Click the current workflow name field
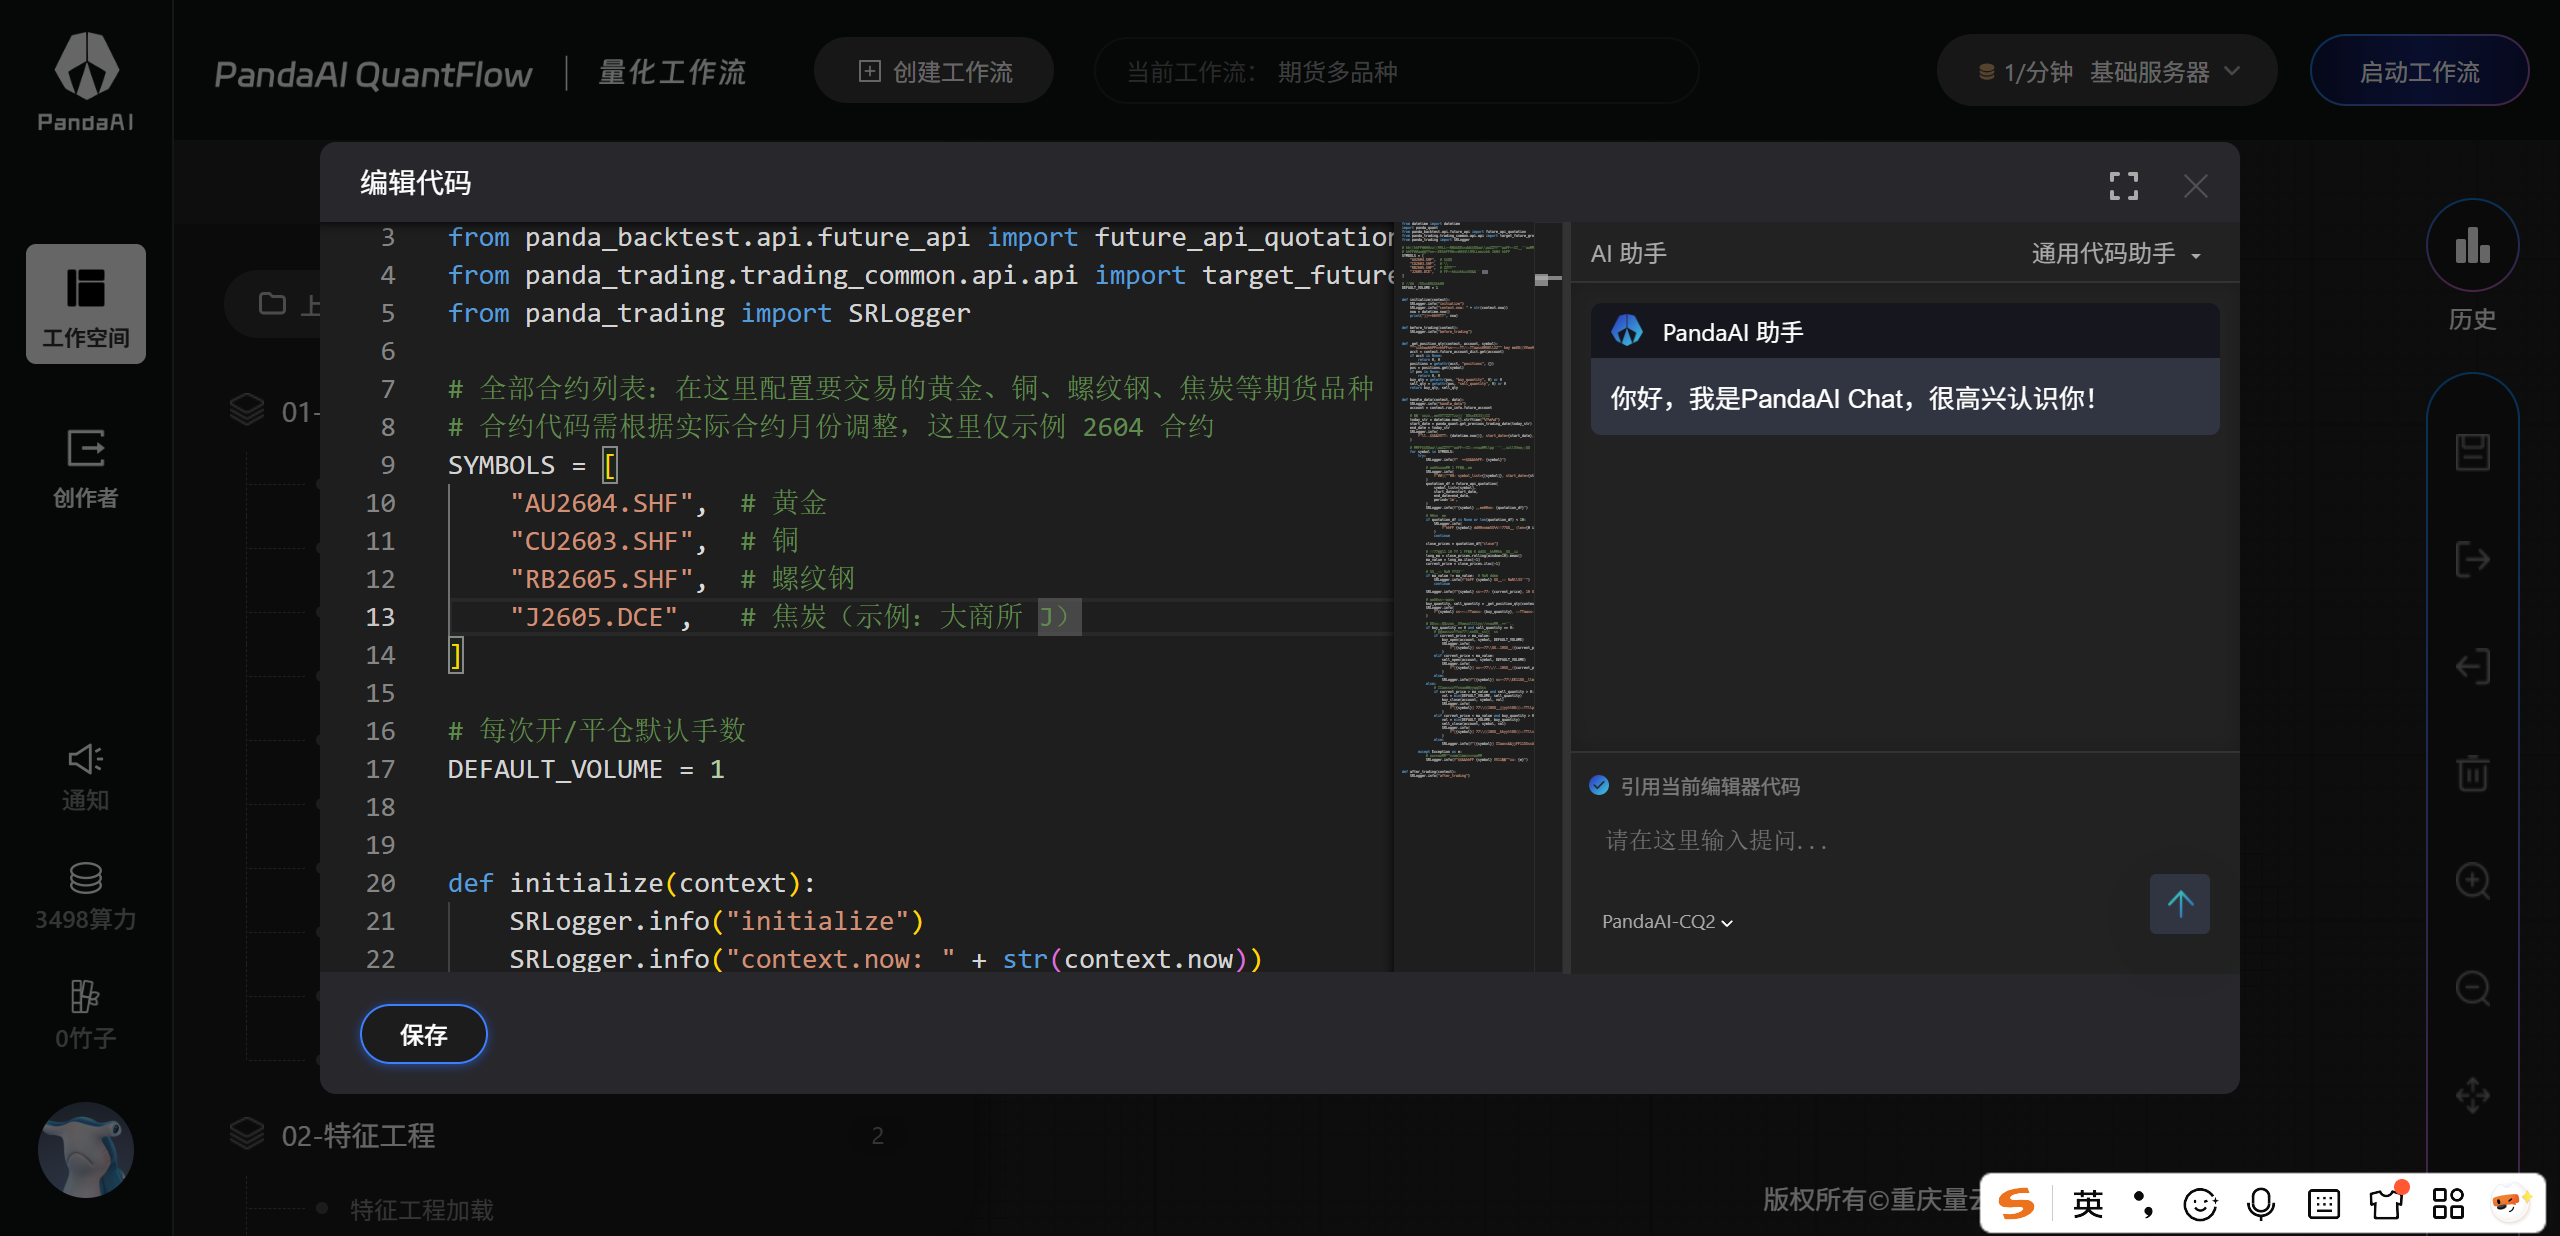This screenshot has height=1236, width=2560. (x=1396, y=72)
